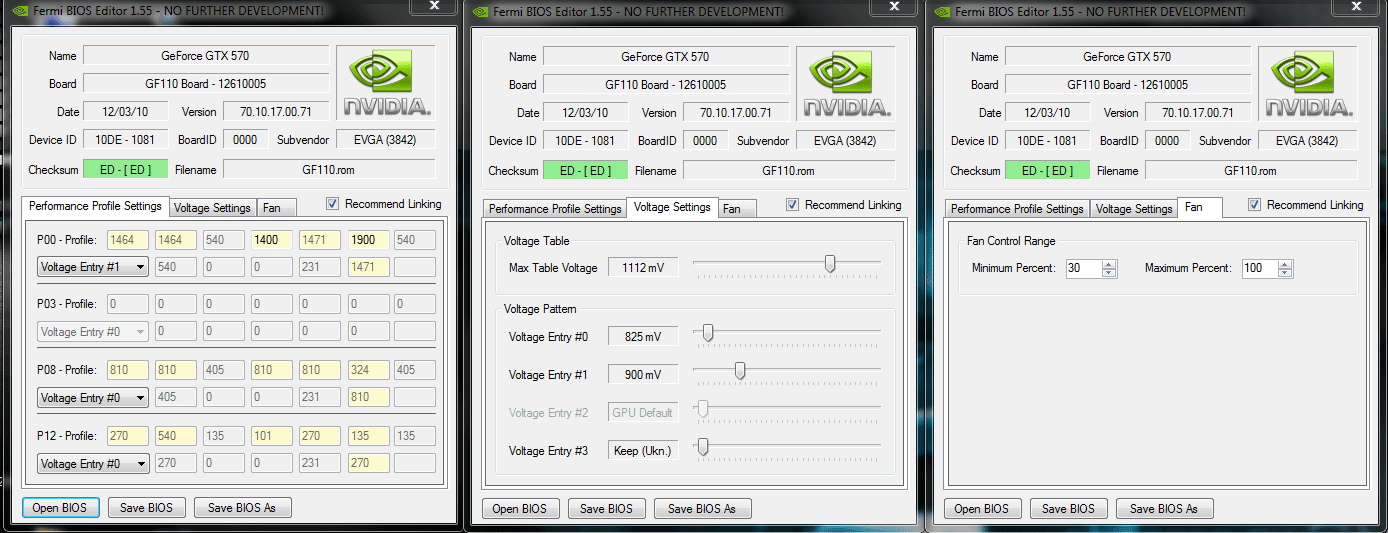The width and height of the screenshot is (1388, 533).
Task: Click the P12 profile field showing 540
Action: coord(176,437)
